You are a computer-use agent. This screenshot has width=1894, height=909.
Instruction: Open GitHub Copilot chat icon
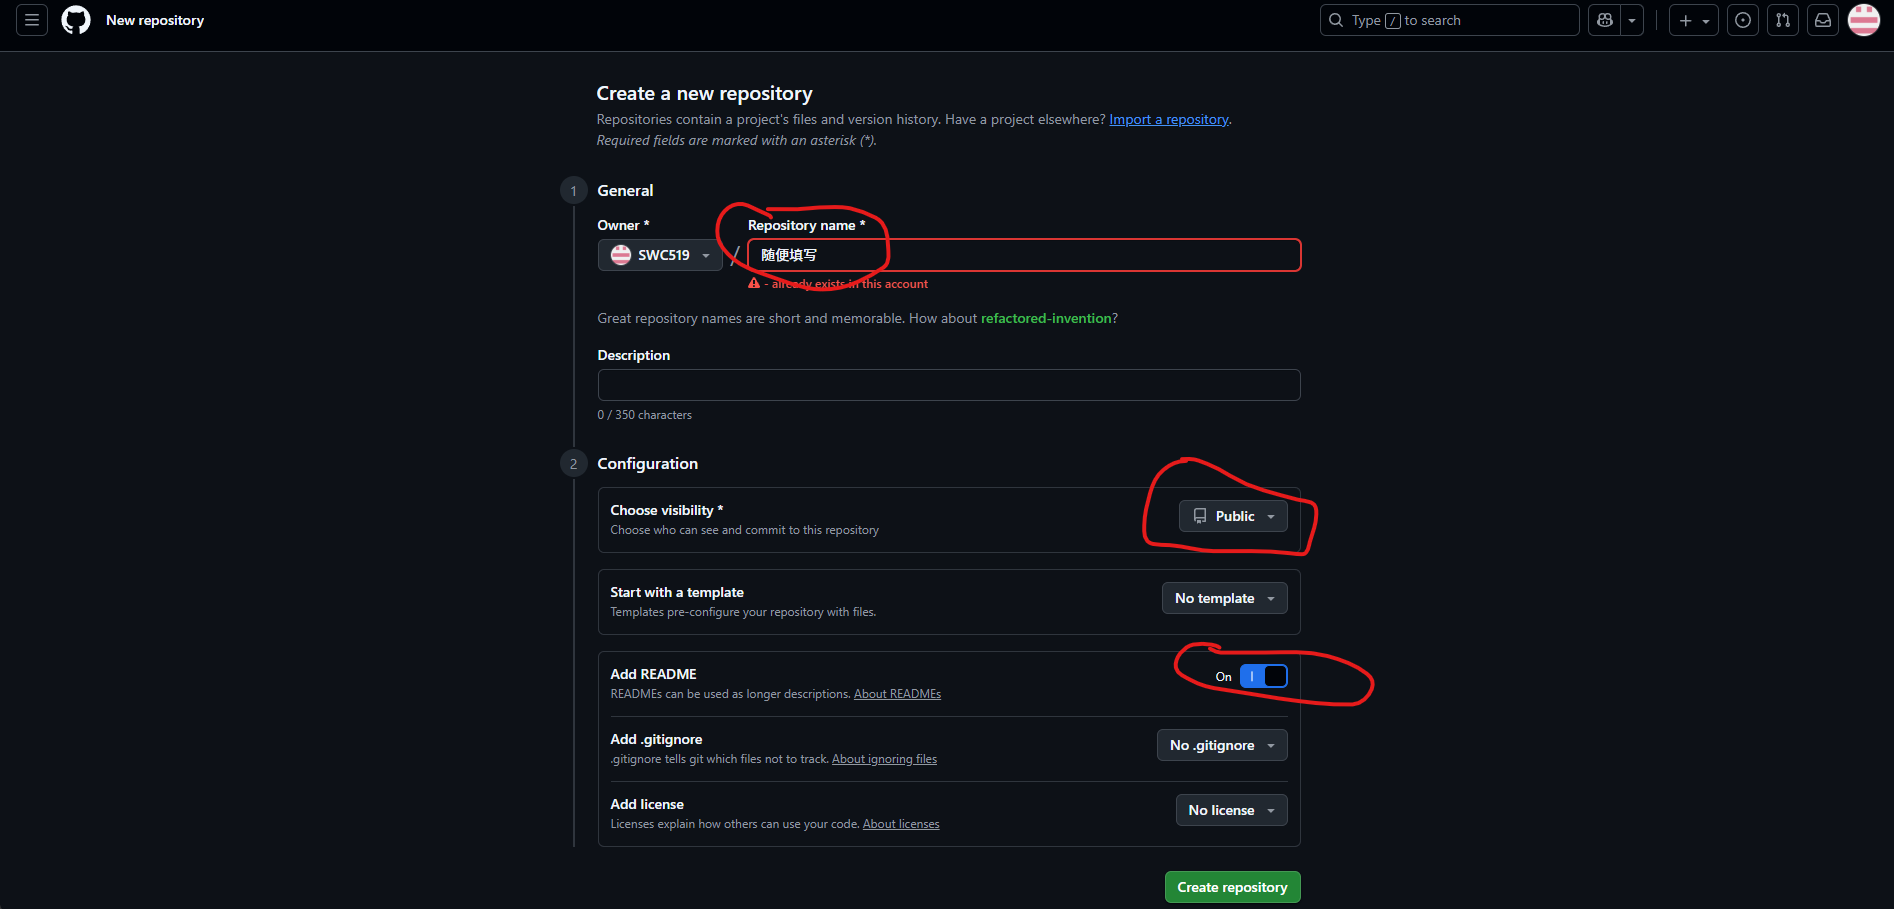click(1605, 20)
